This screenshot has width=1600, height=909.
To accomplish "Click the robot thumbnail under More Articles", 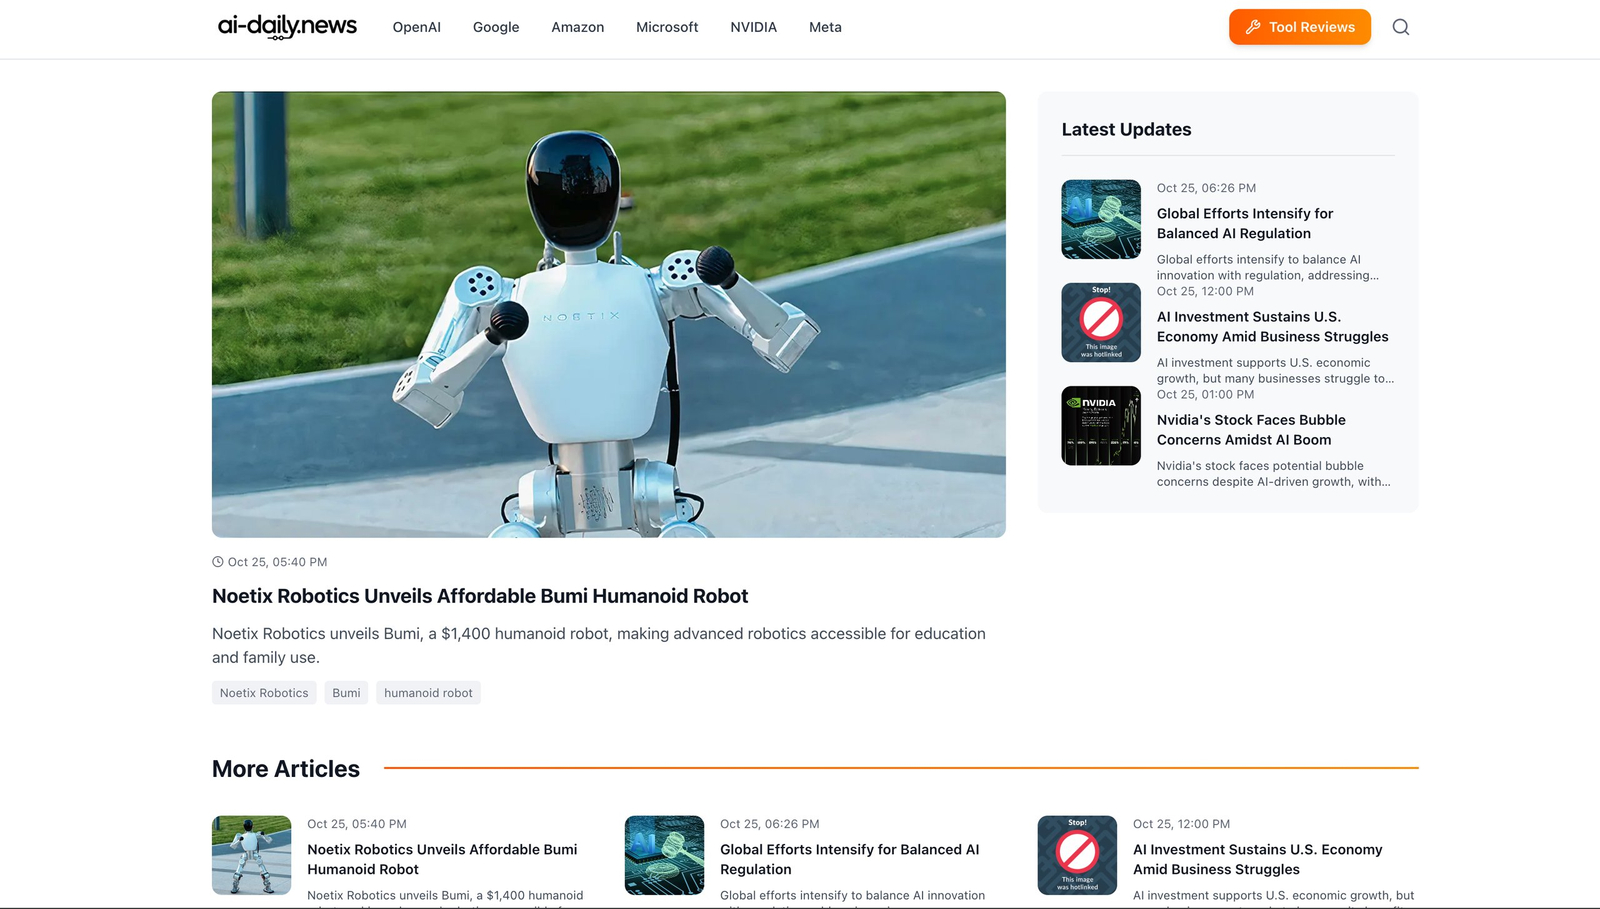I will coord(251,855).
